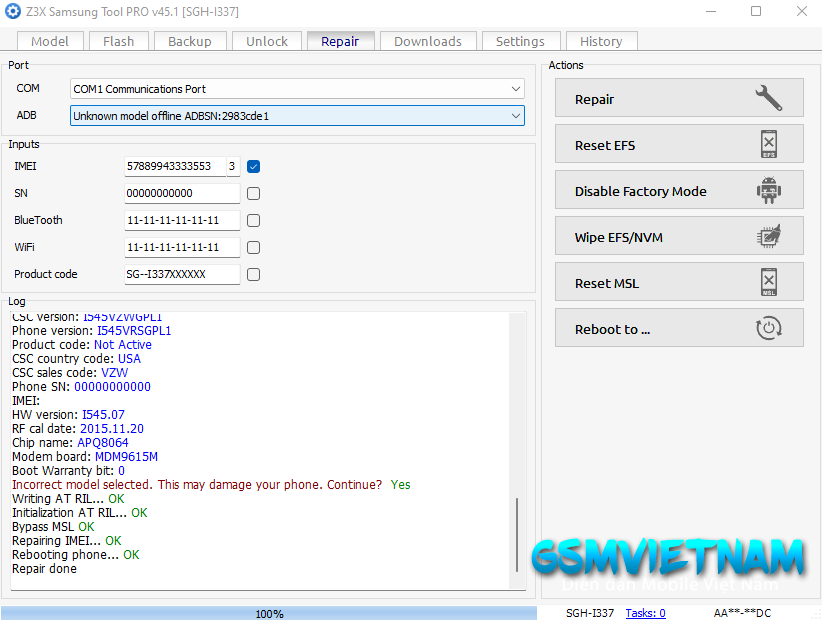Image resolution: width=822 pixels, height=620 pixels.
Task: Click the WiFi address input field
Action: pyautogui.click(x=182, y=247)
